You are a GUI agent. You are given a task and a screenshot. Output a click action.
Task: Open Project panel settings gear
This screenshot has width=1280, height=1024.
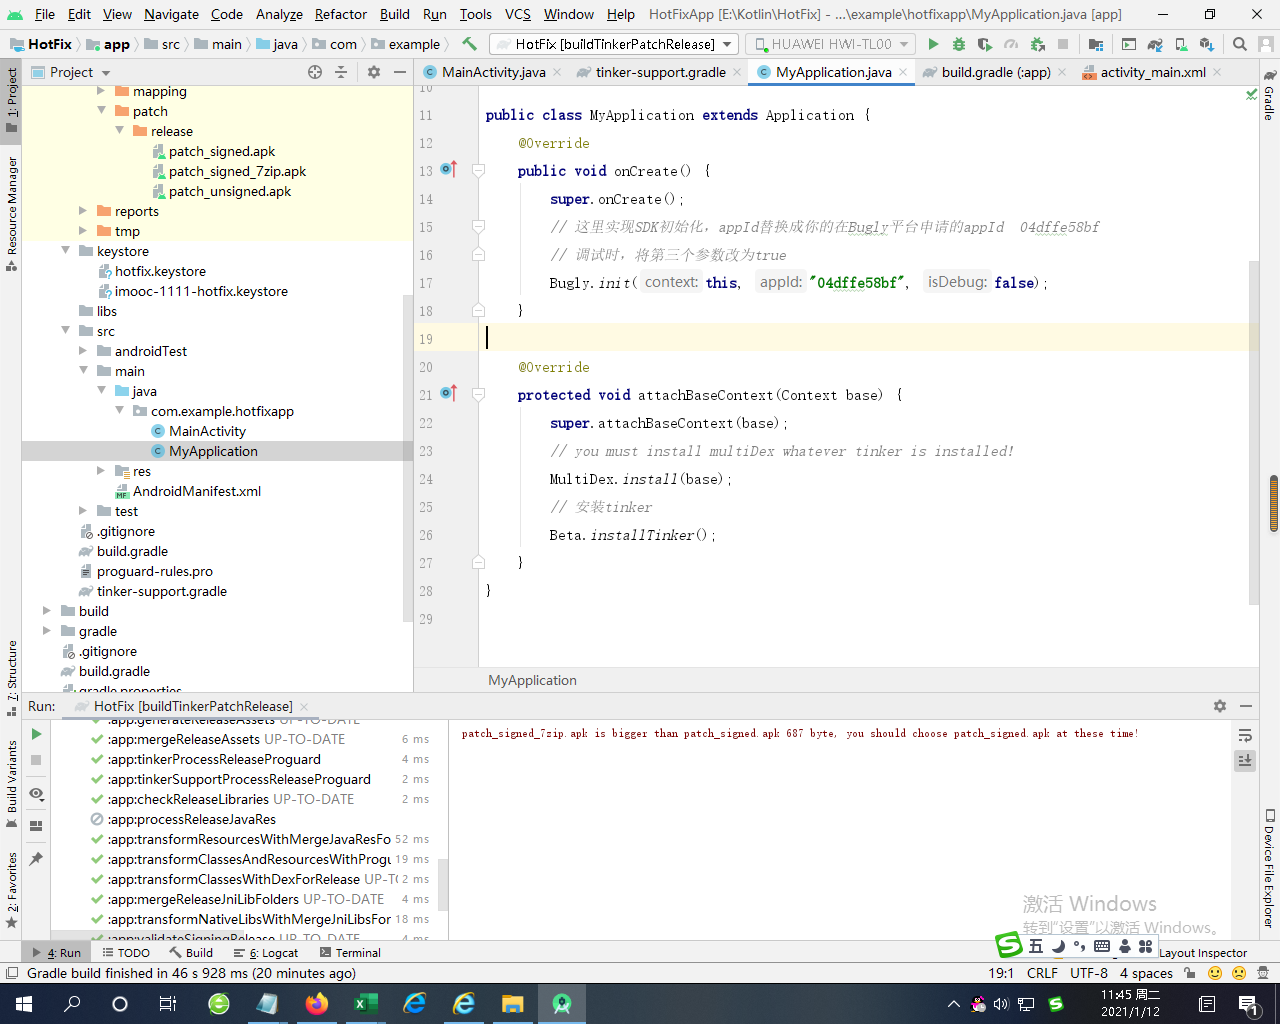[374, 72]
